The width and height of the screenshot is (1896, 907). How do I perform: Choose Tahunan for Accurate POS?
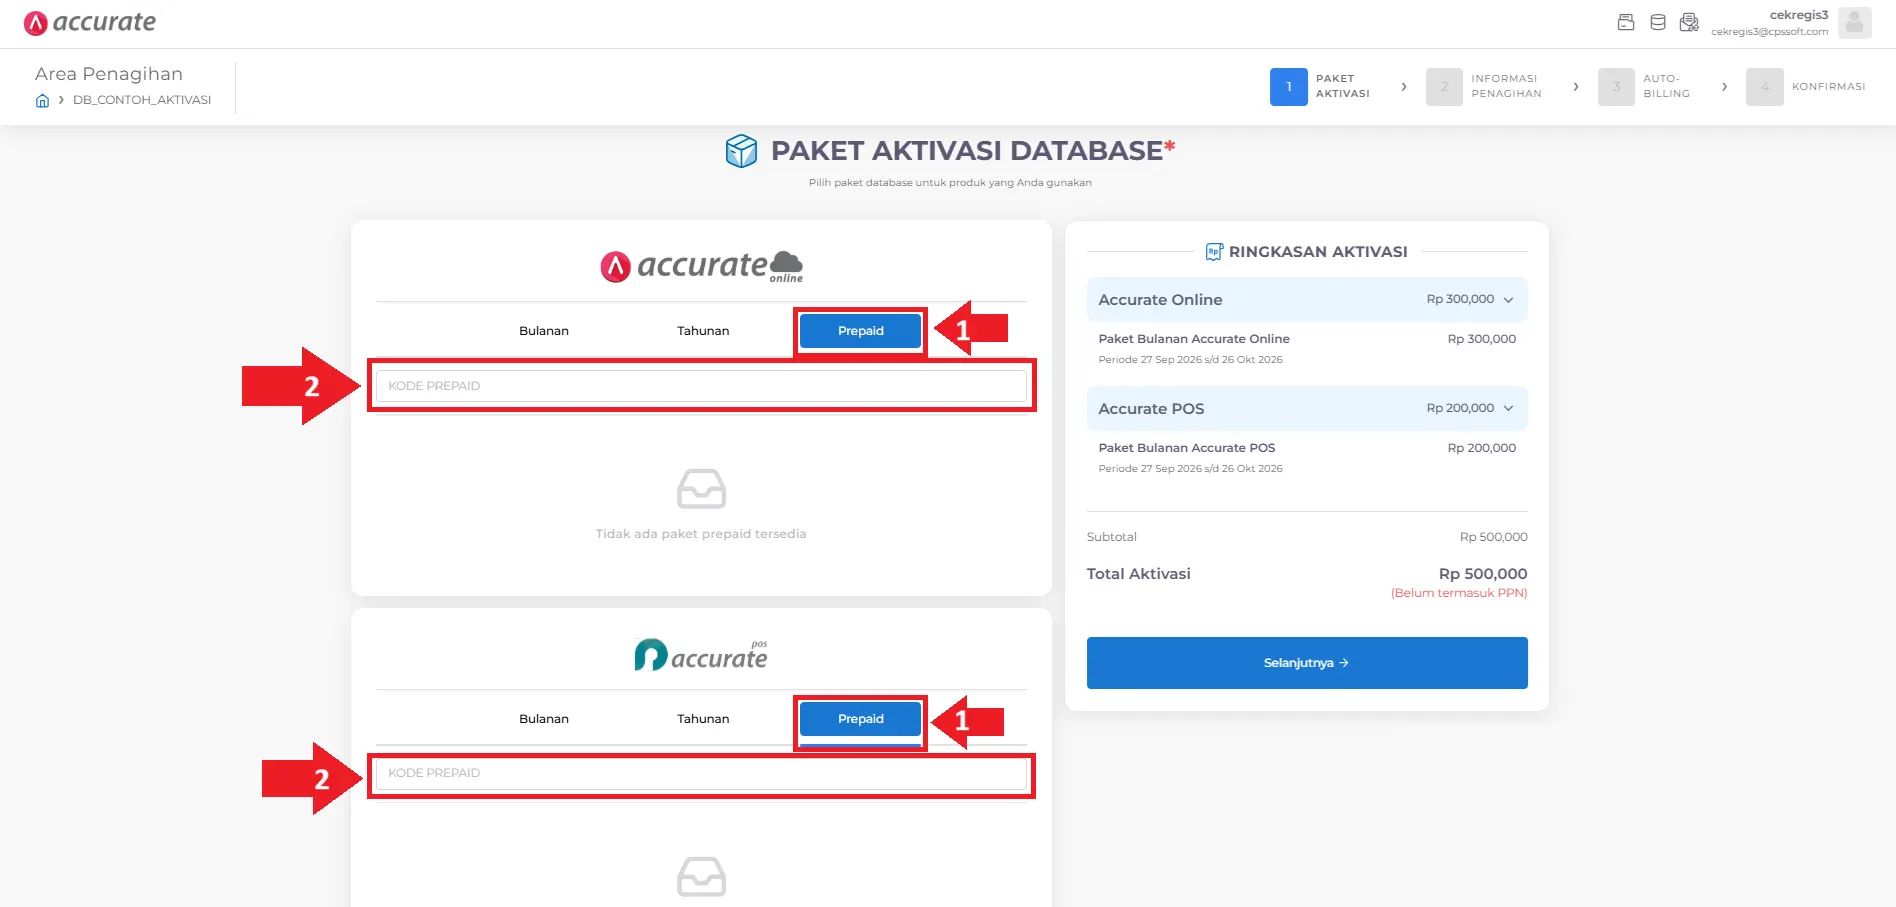pyautogui.click(x=703, y=719)
